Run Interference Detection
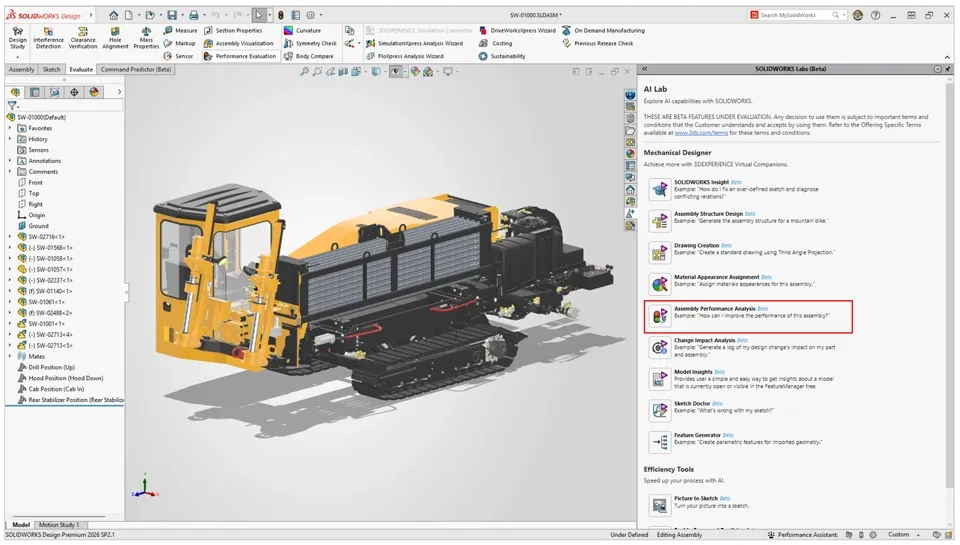960x545 pixels. pos(48,38)
